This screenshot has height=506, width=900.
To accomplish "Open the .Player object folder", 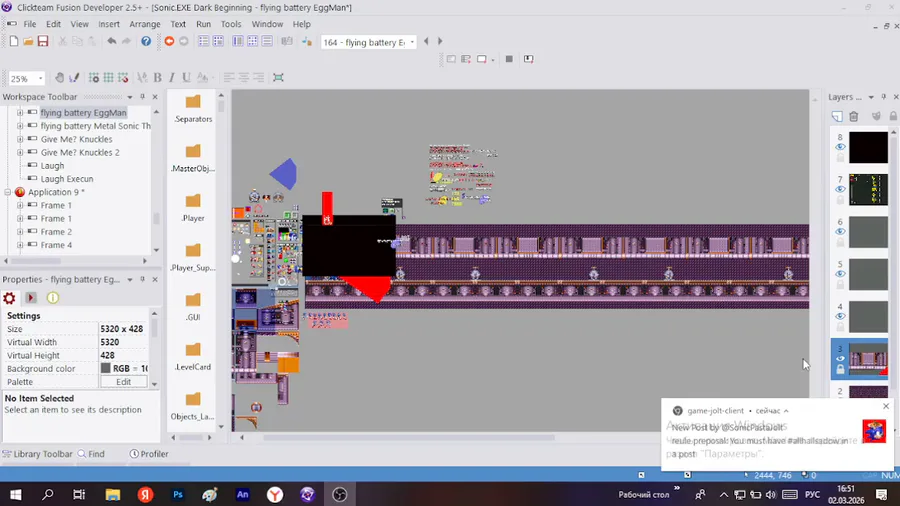I will (193, 207).
